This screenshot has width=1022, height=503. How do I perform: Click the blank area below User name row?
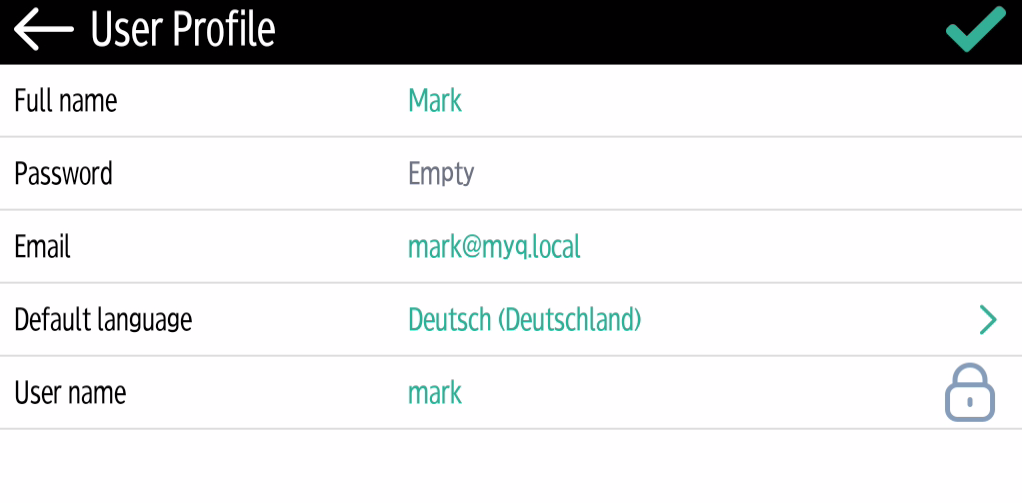[x=510, y=466]
